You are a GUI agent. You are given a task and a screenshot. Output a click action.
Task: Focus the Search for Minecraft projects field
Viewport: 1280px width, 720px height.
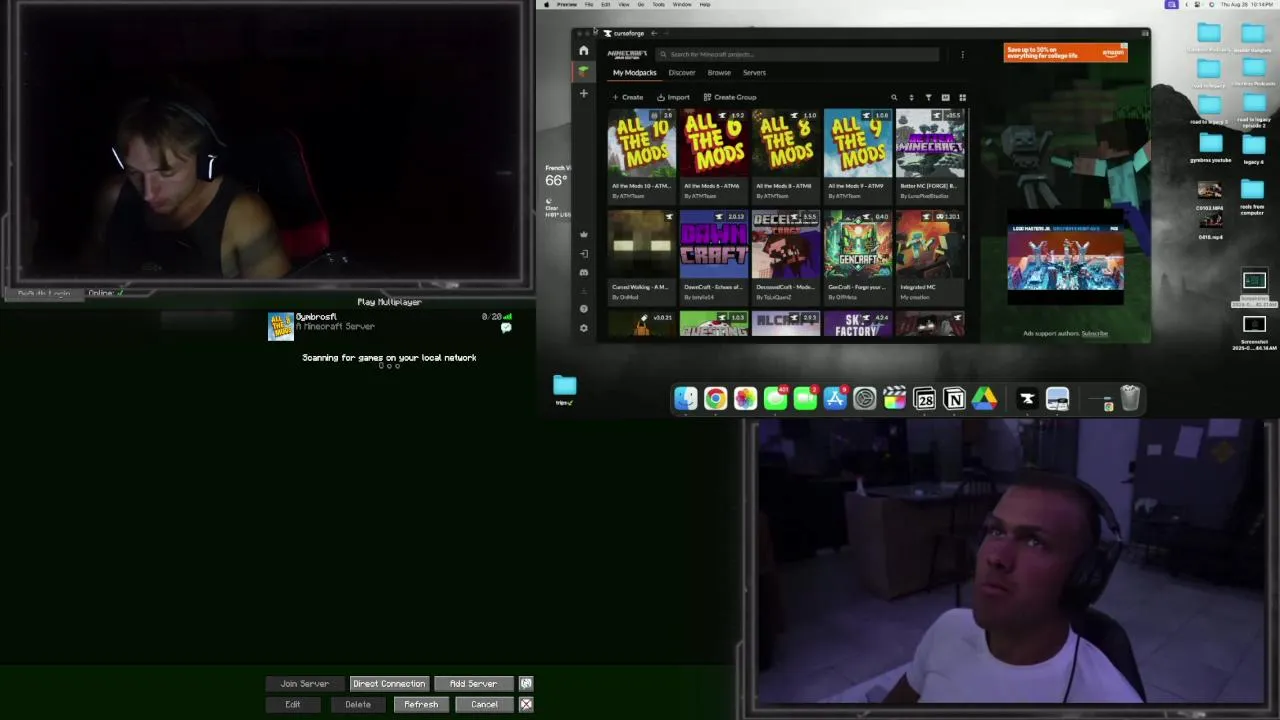798,54
